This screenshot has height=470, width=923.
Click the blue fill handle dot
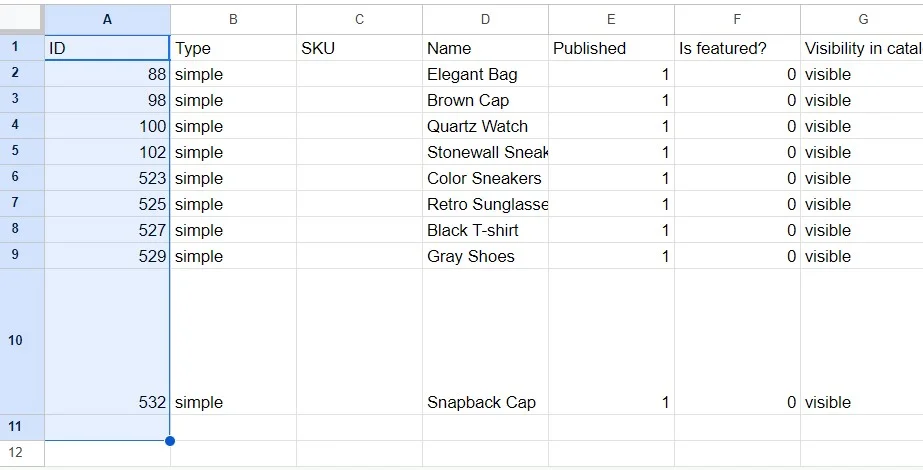170,440
